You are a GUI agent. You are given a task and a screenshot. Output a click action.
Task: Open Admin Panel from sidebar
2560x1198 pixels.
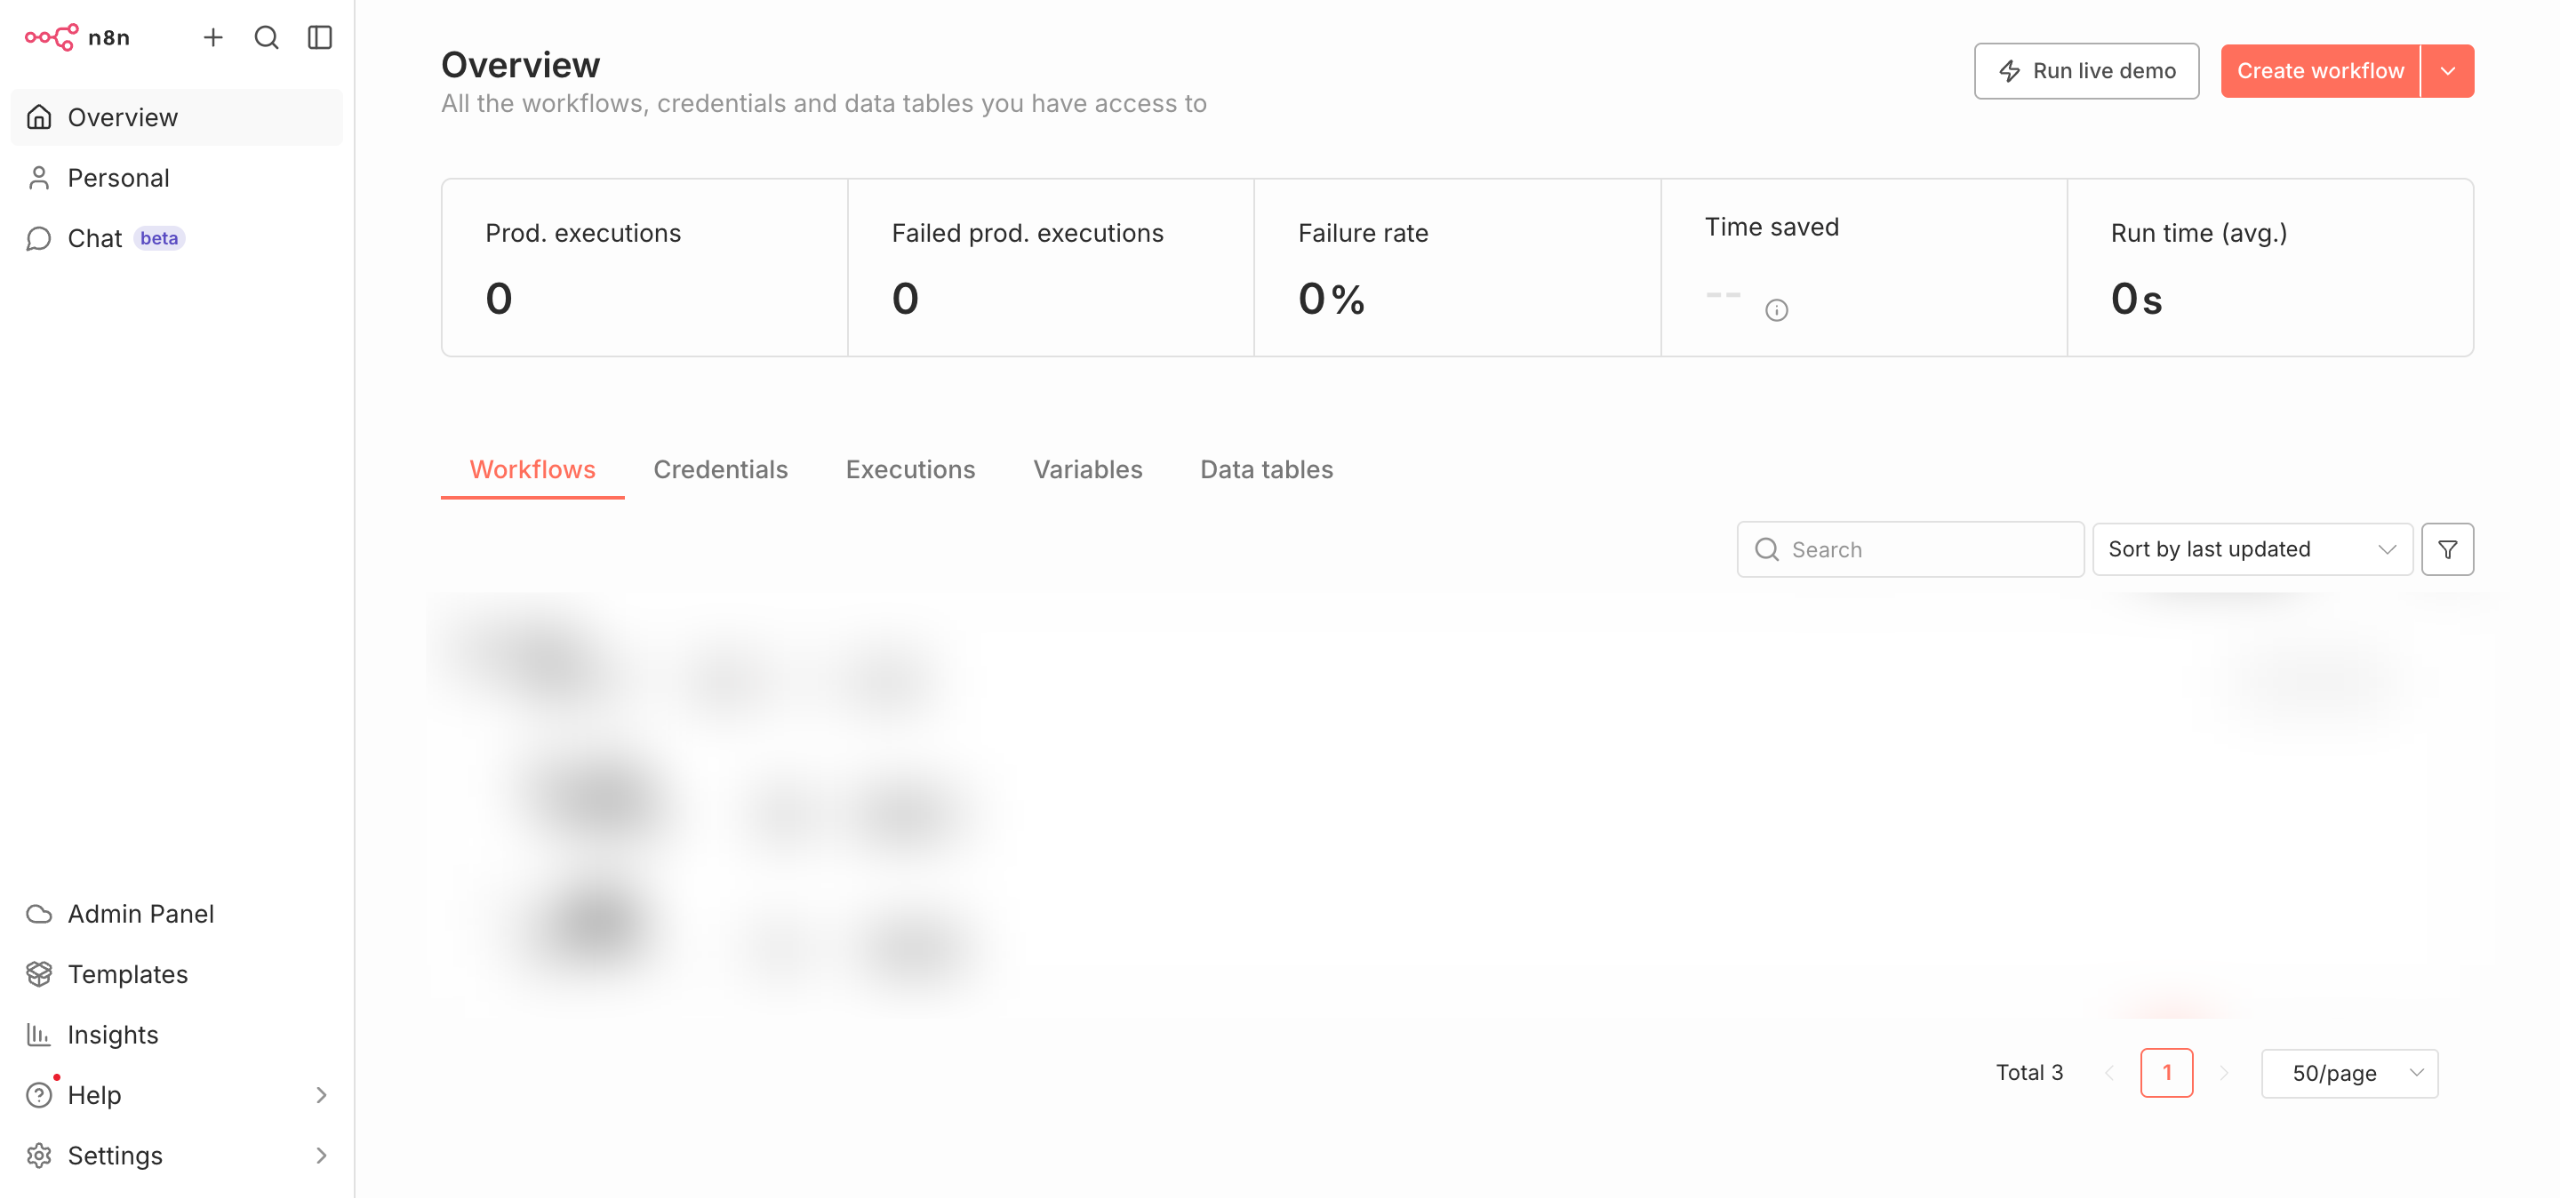point(140,913)
